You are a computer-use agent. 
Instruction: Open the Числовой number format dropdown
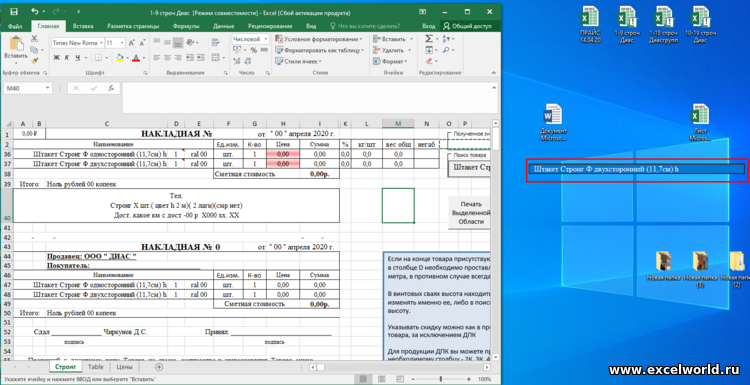[265, 39]
